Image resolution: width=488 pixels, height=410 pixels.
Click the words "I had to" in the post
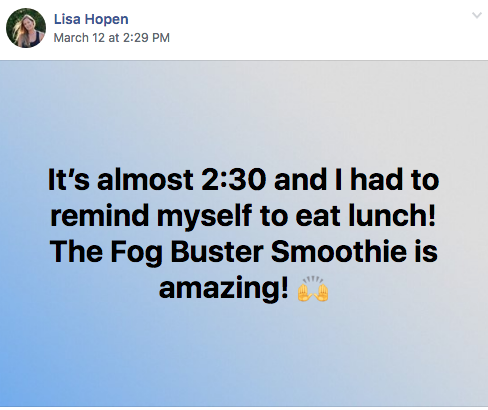[x=387, y=180]
